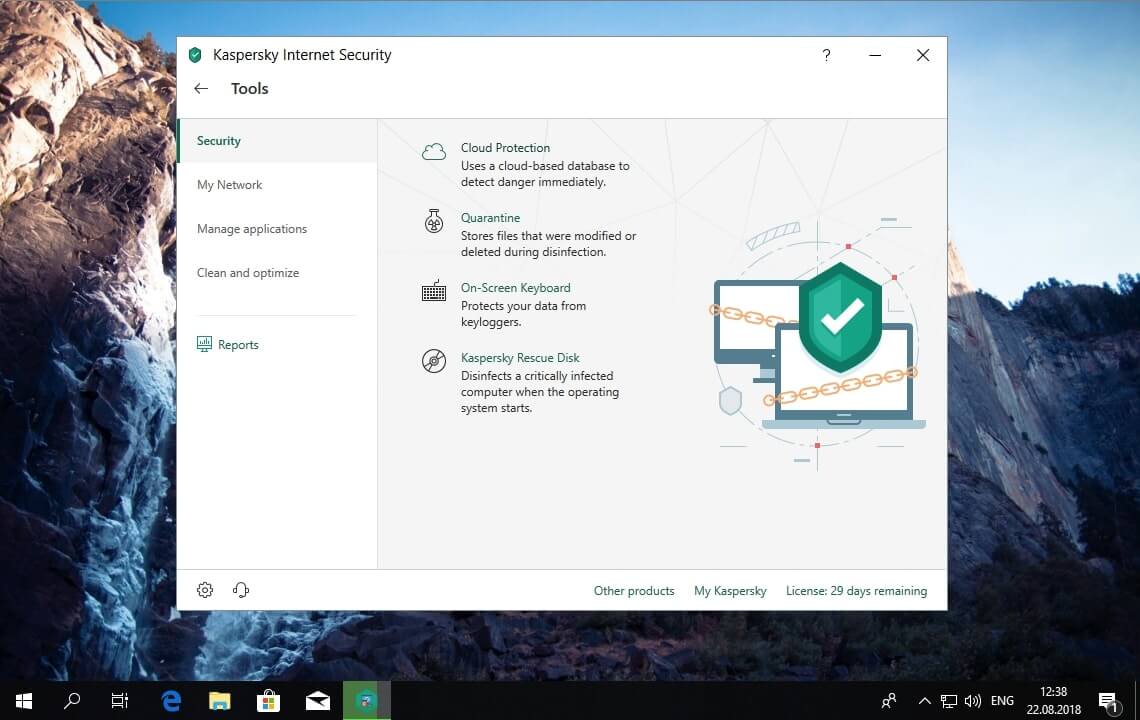Click the "Tools" page heading
This screenshot has width=1140, height=720.
click(249, 89)
